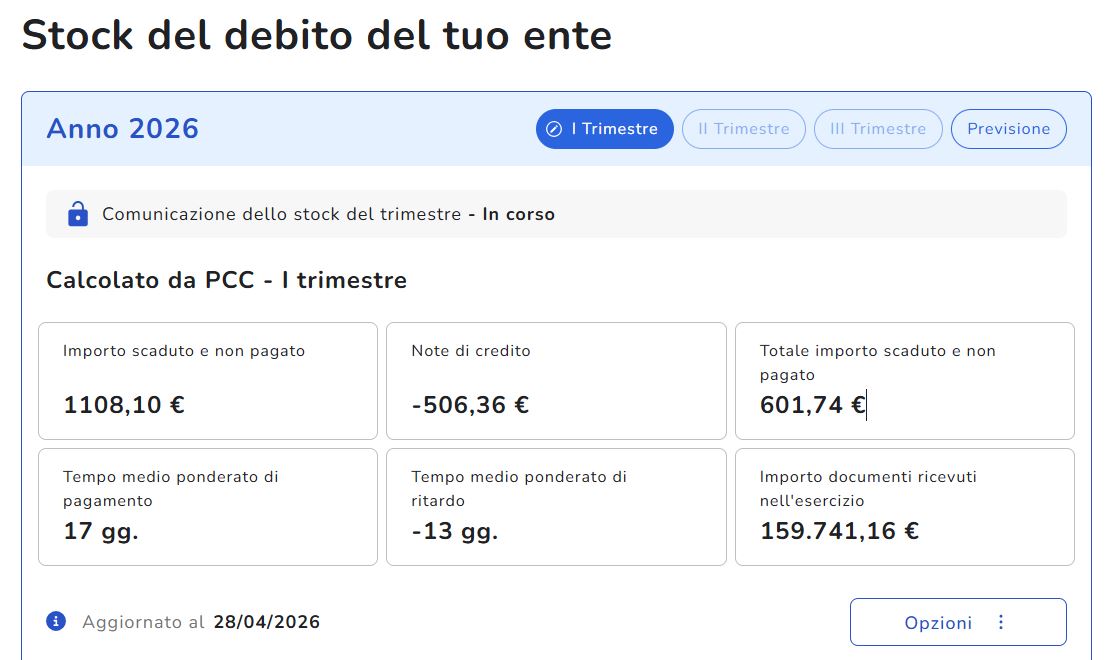Click the Calcolato da PCC section heading
Screen dimensions: 1110x660
[x=227, y=280]
